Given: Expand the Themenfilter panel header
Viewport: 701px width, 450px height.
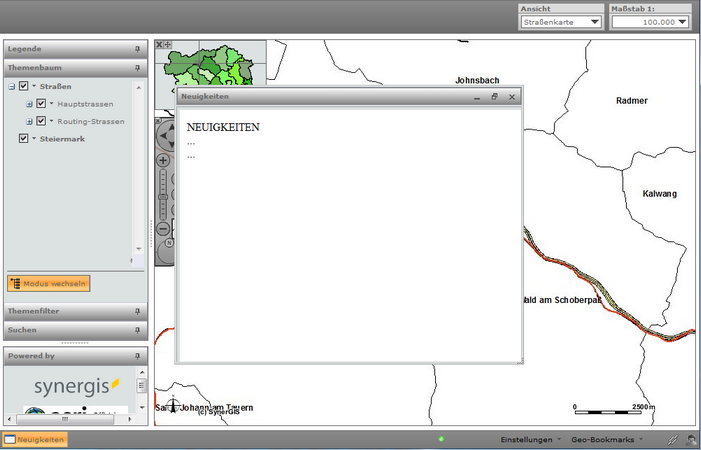Looking at the screenshot, I should [76, 311].
